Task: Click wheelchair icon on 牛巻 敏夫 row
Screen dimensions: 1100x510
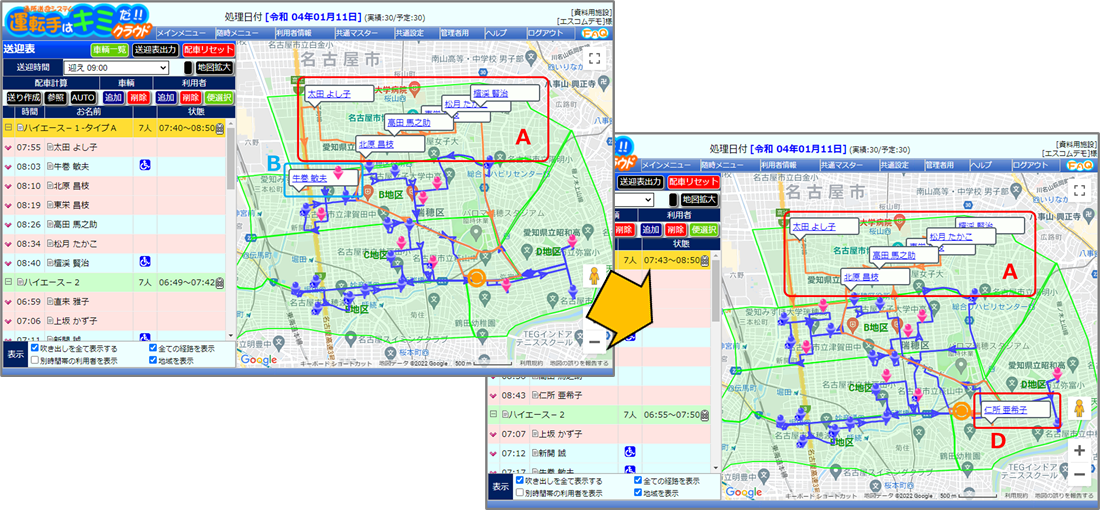Action: pos(144,166)
